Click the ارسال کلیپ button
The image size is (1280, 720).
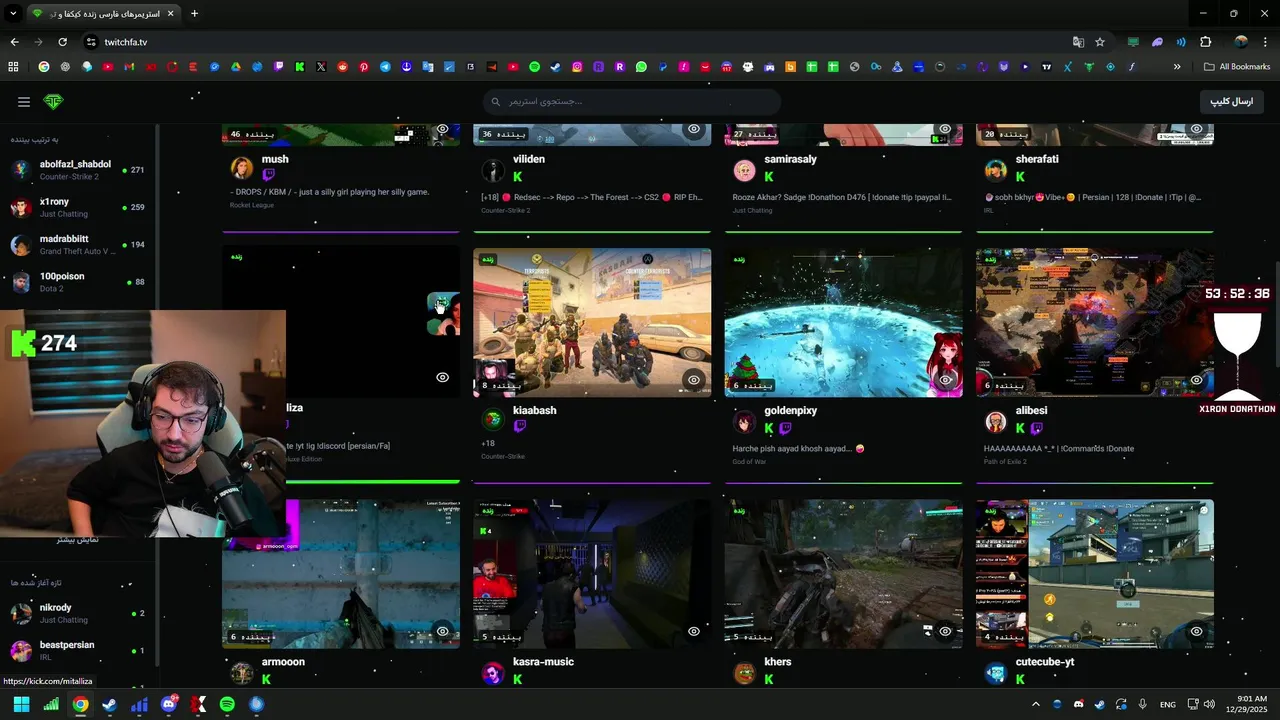1232,102
